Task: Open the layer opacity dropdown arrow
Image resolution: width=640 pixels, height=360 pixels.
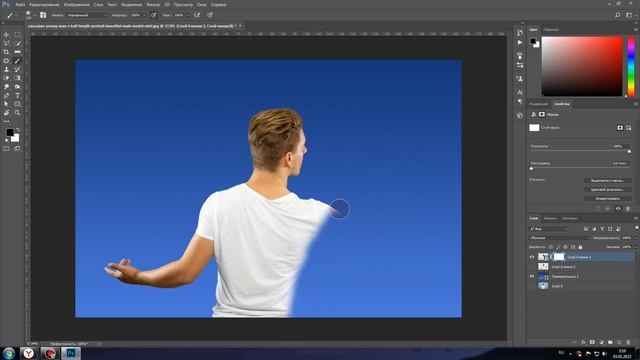Action: 636,238
